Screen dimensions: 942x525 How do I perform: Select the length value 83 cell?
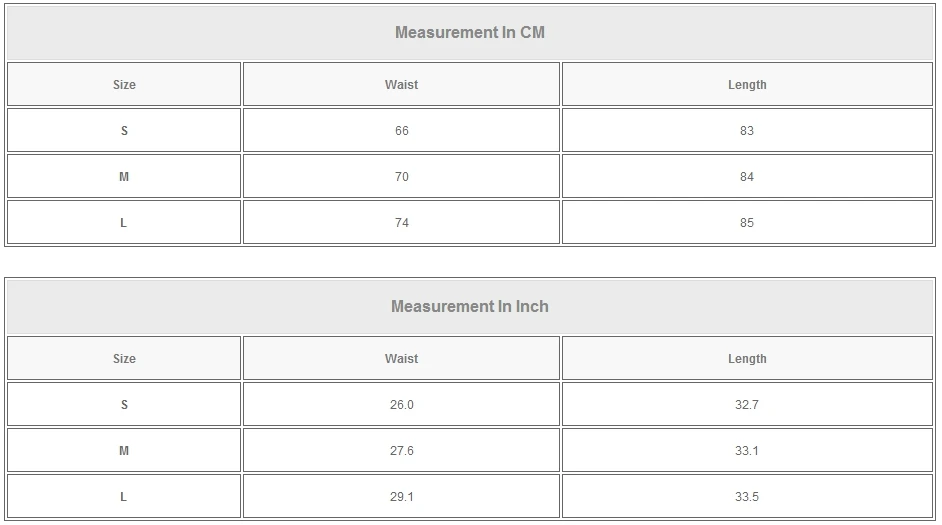point(747,131)
